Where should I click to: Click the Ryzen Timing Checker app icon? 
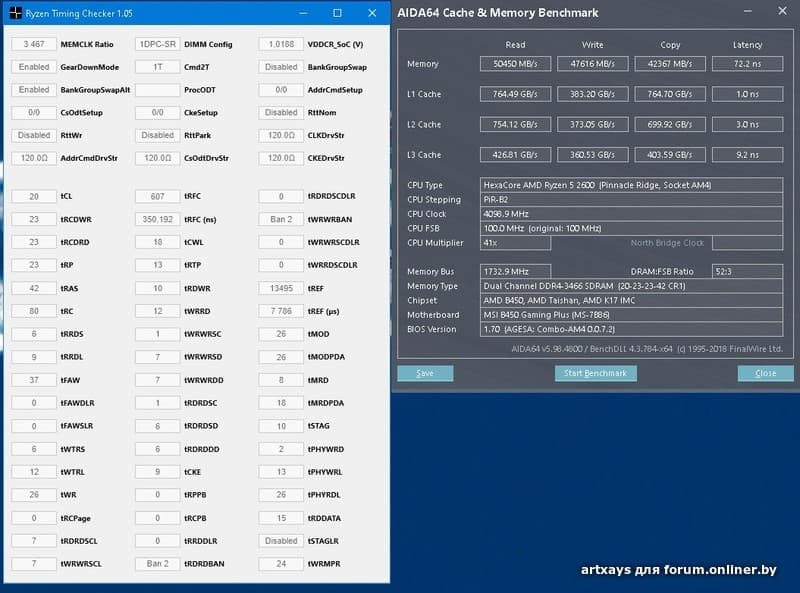(14, 13)
